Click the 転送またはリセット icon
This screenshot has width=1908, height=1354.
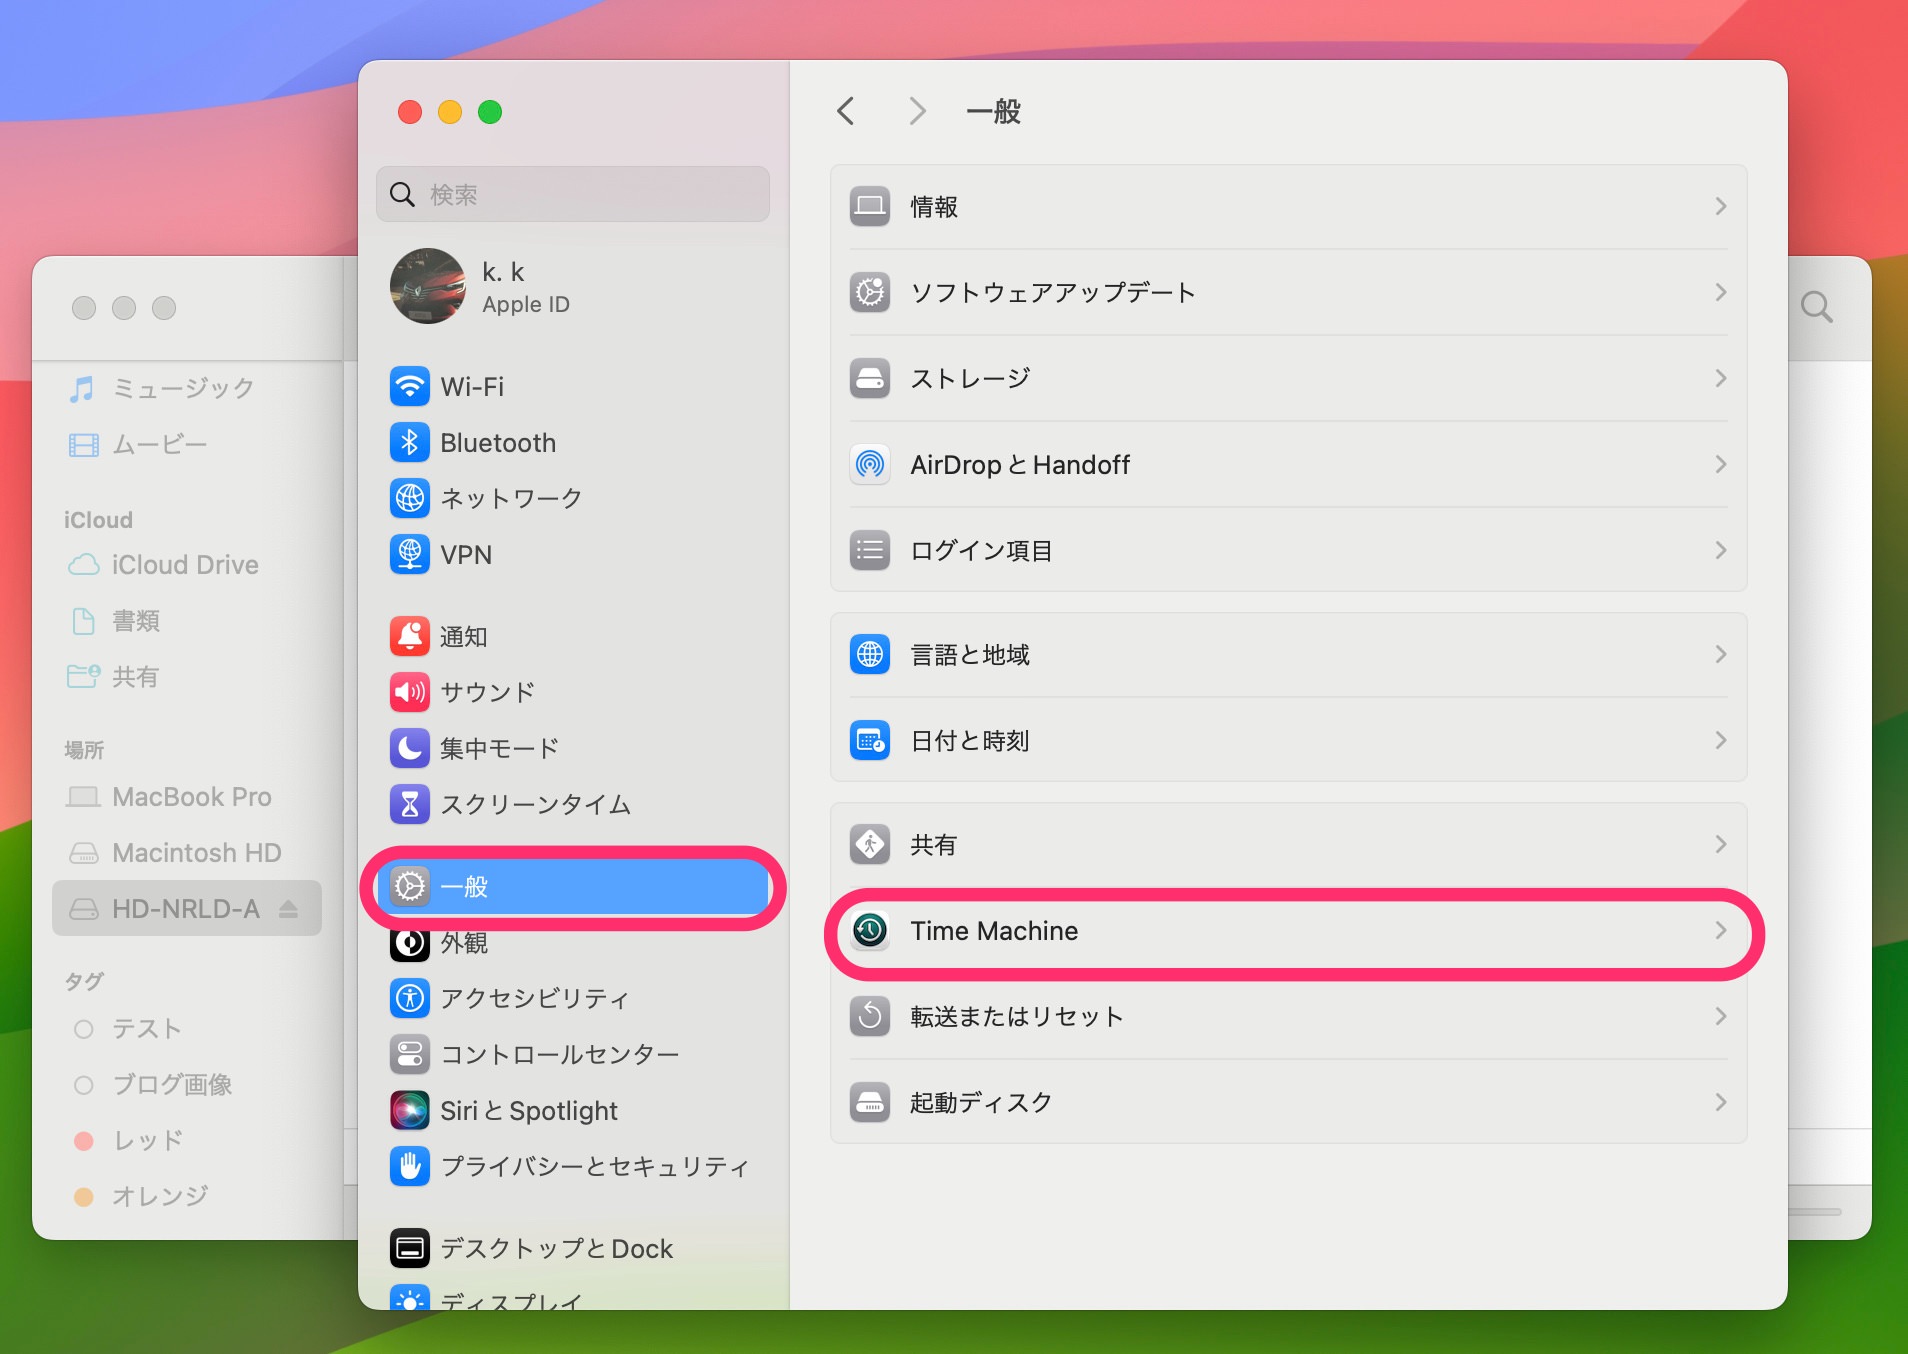(870, 1016)
